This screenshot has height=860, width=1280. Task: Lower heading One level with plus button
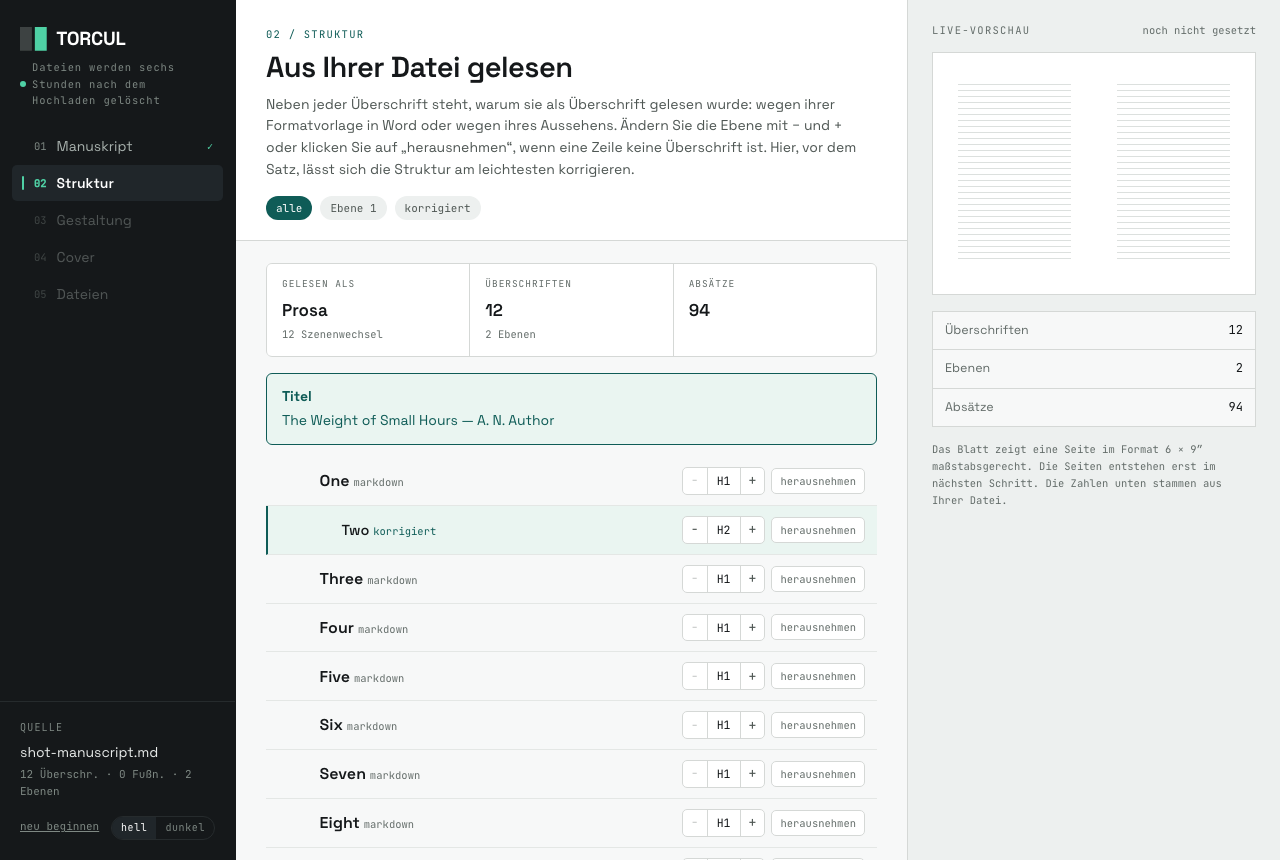tap(752, 481)
